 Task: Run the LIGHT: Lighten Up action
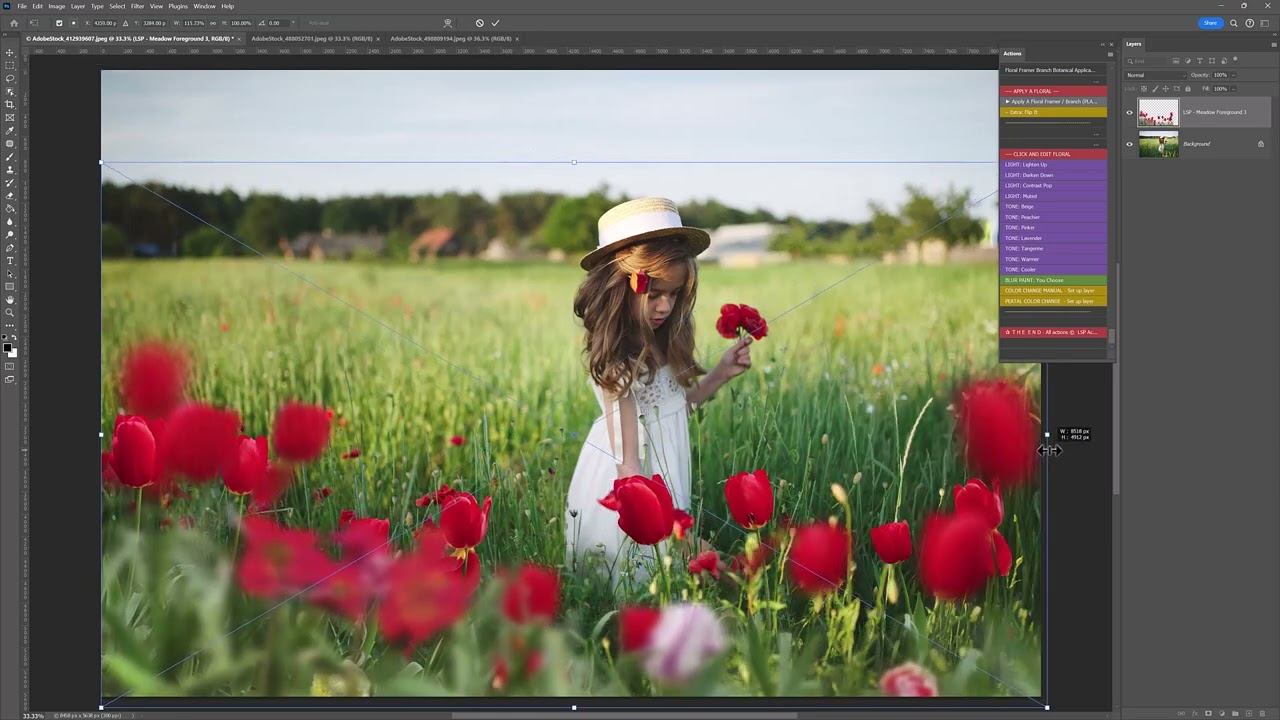pos(1026,165)
